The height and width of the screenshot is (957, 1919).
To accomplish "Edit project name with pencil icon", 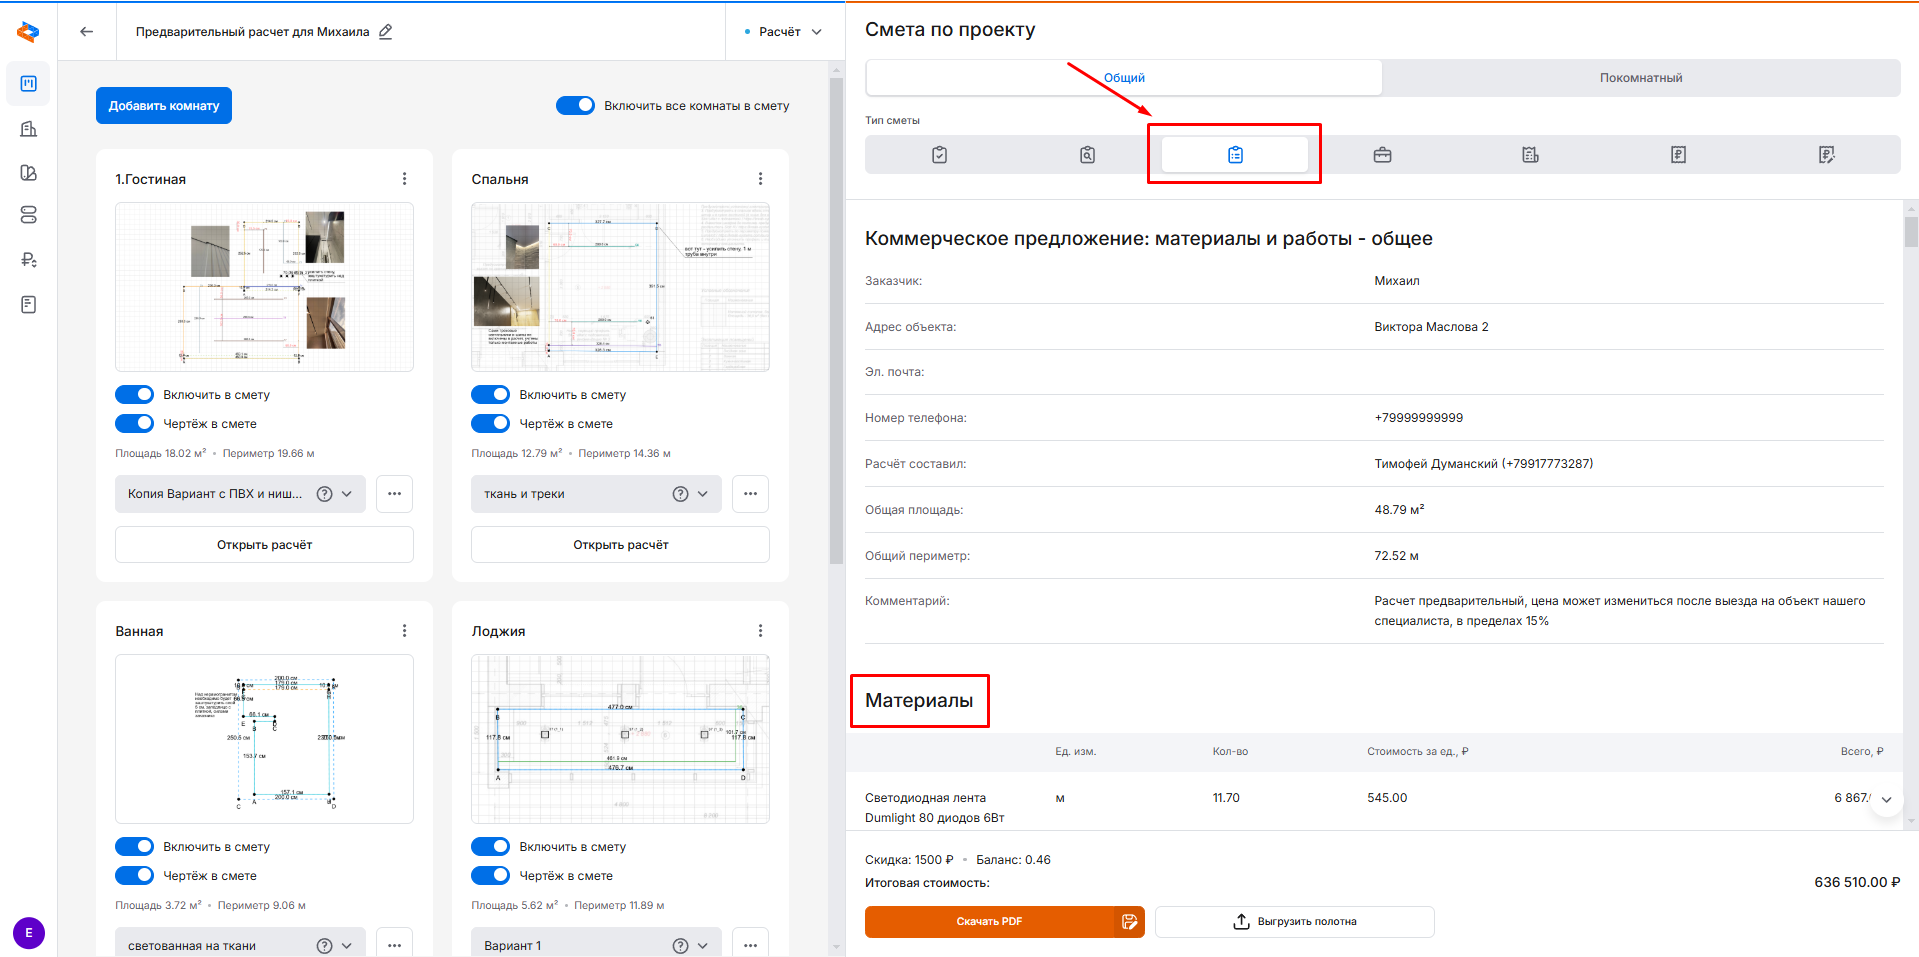I will point(386,32).
